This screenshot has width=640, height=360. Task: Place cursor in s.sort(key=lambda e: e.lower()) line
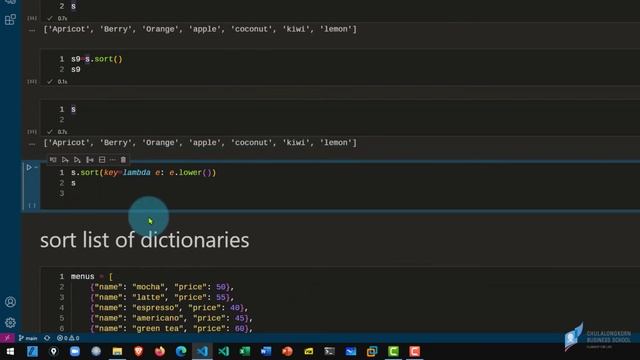(x=144, y=173)
